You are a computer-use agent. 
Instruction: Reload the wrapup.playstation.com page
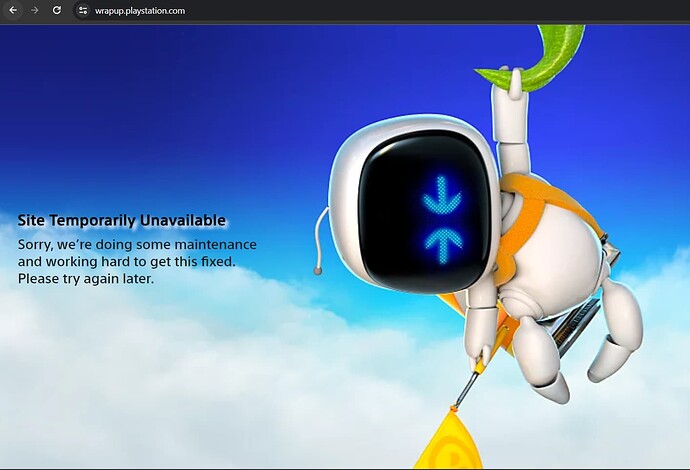[x=57, y=10]
